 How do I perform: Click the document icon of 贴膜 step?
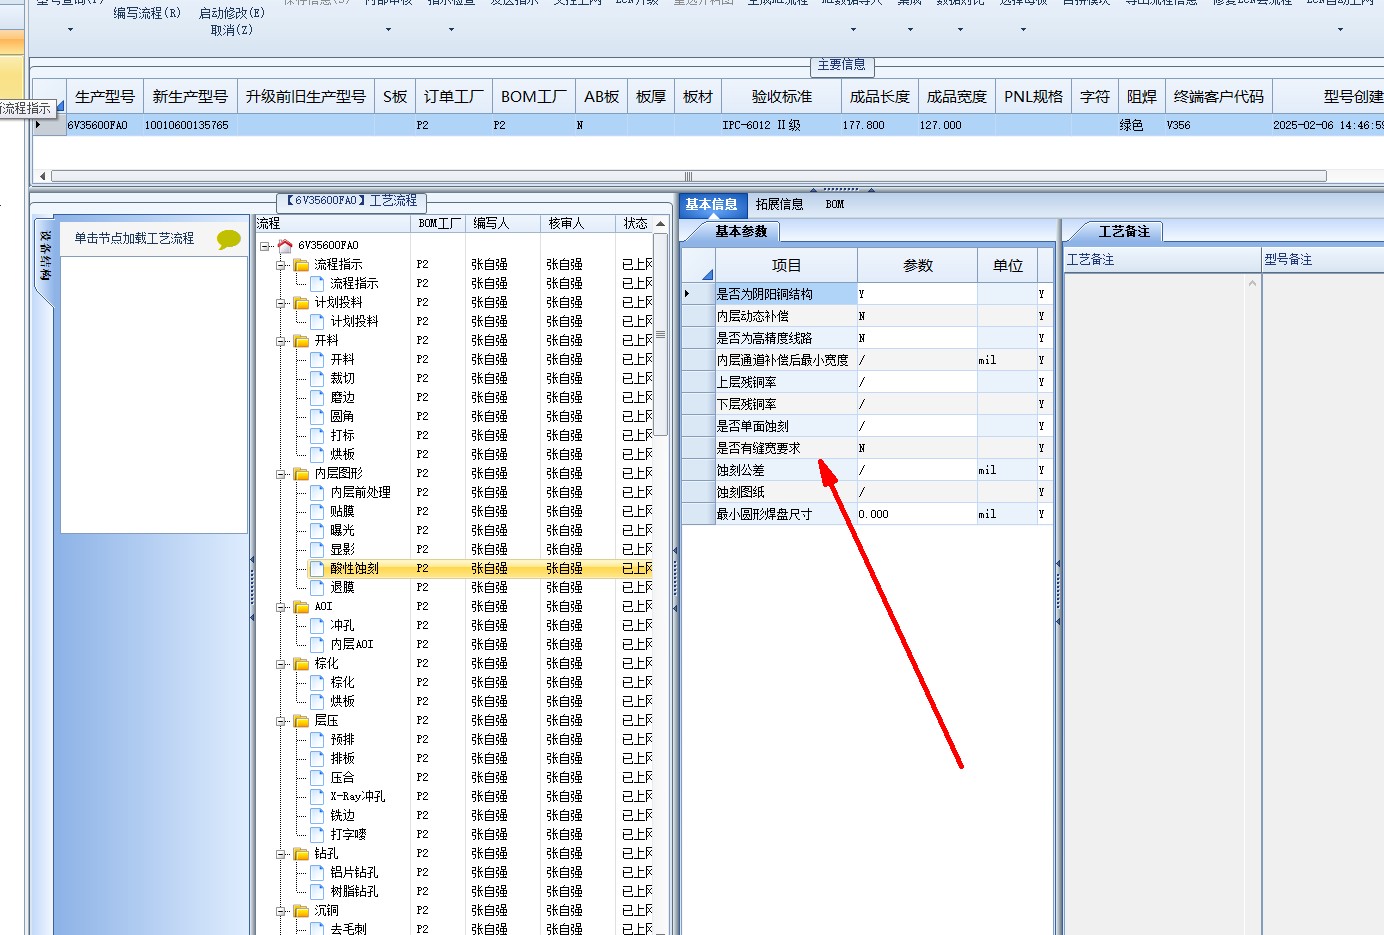pyautogui.click(x=317, y=512)
